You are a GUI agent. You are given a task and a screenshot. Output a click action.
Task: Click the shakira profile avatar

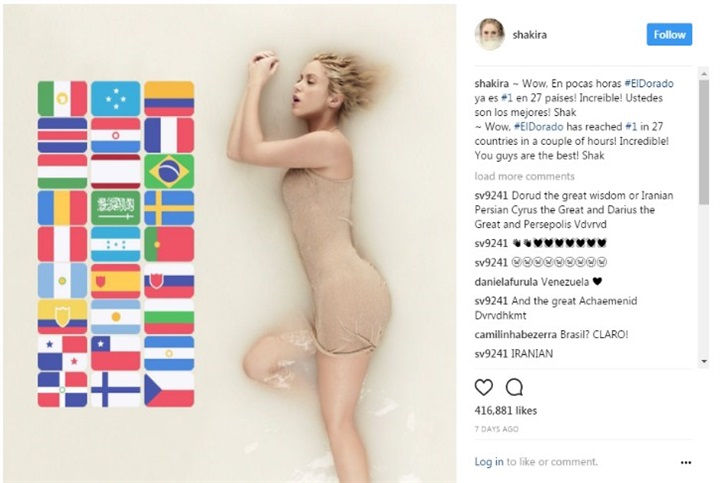point(489,34)
